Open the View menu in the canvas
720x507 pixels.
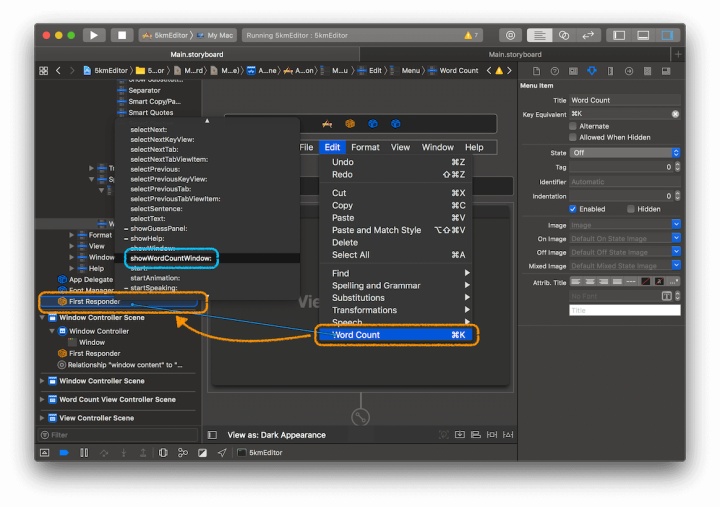(x=400, y=147)
